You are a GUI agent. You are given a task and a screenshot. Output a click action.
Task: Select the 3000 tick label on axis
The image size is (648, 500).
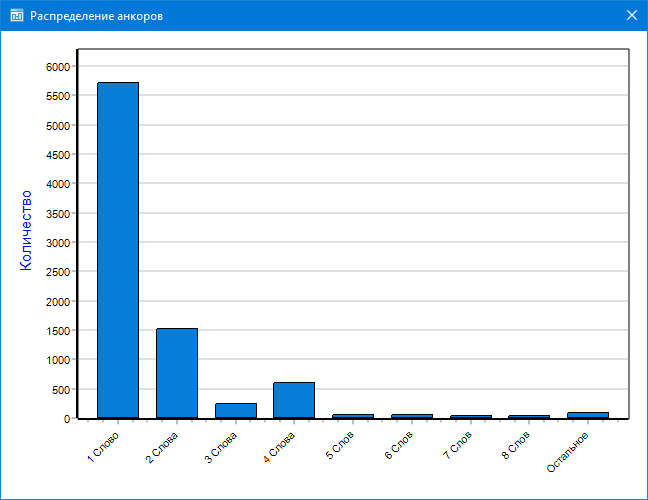pos(59,242)
